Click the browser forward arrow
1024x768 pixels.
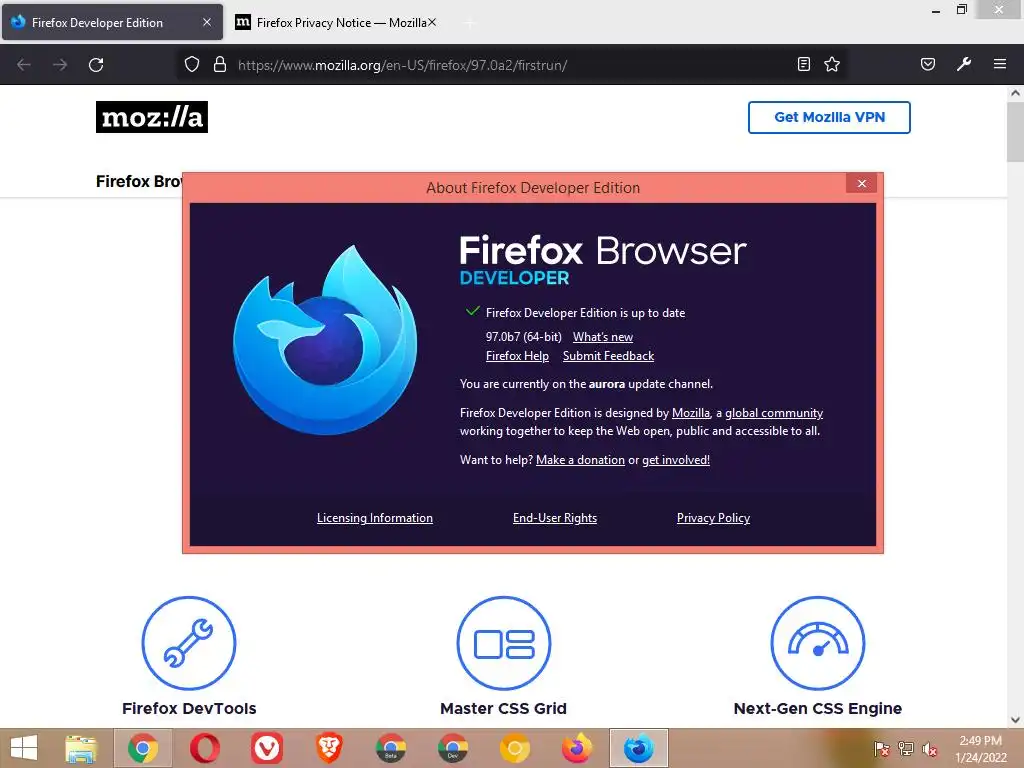pos(60,65)
